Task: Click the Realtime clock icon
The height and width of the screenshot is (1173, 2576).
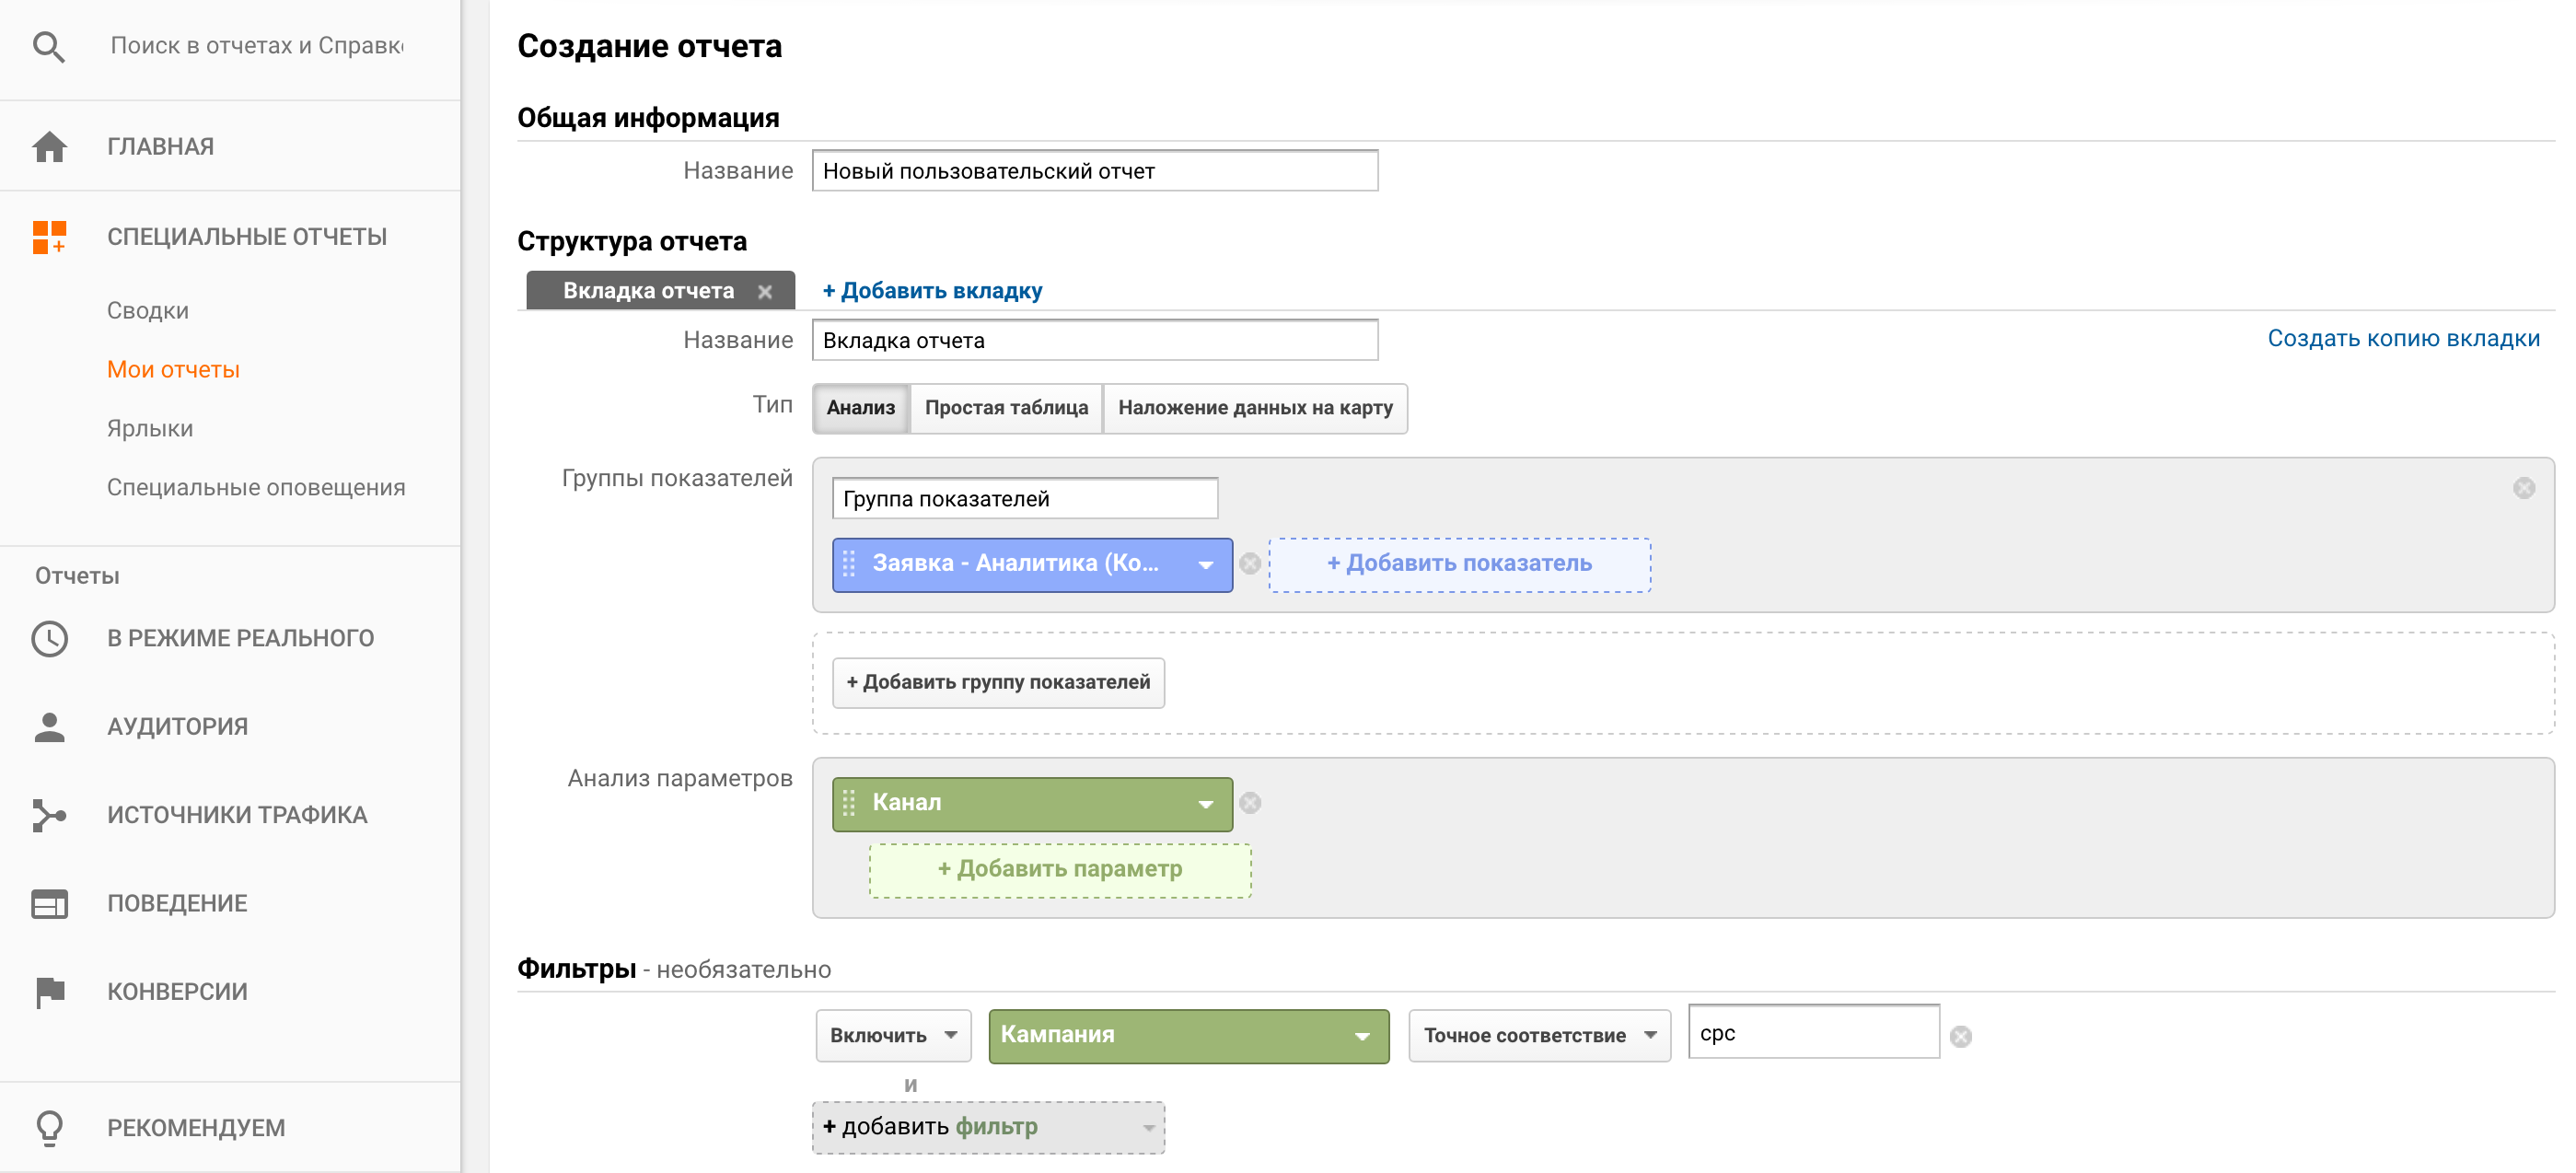Action: [49, 639]
